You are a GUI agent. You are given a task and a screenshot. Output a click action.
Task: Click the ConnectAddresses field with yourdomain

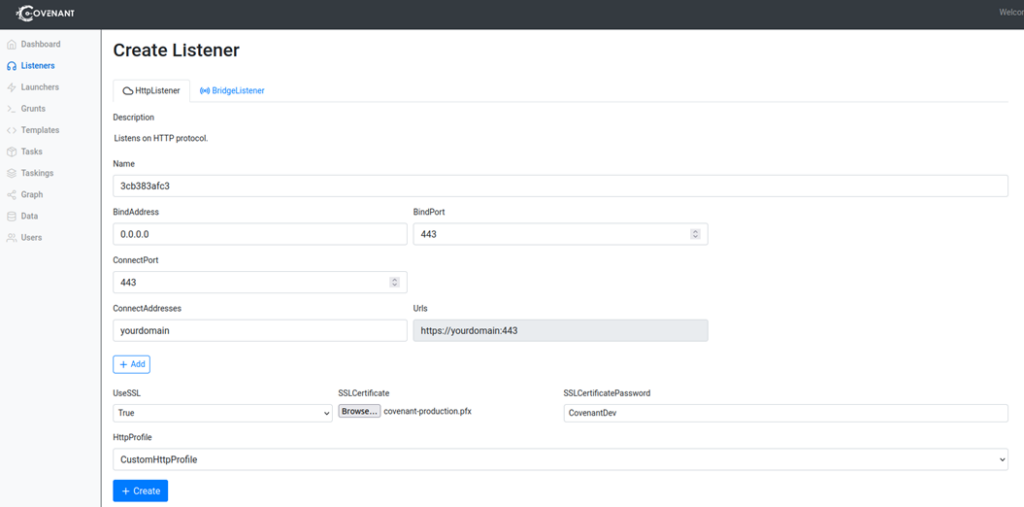[x=260, y=331]
